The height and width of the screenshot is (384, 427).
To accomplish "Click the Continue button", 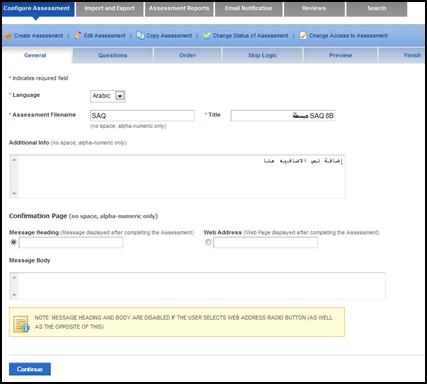I will [x=30, y=369].
